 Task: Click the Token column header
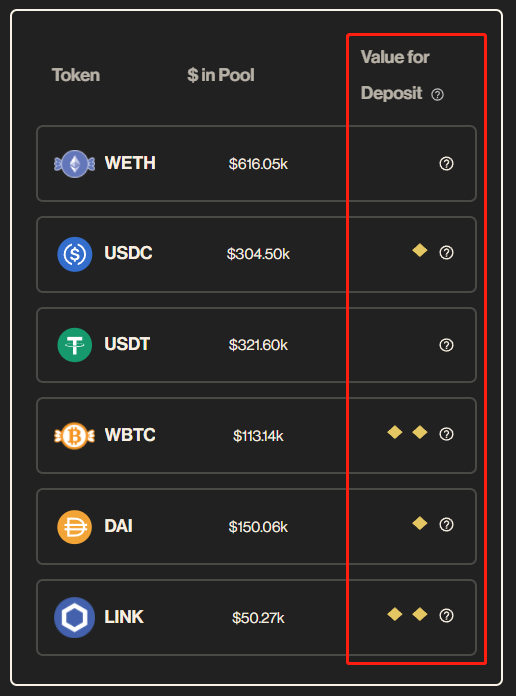coord(76,75)
